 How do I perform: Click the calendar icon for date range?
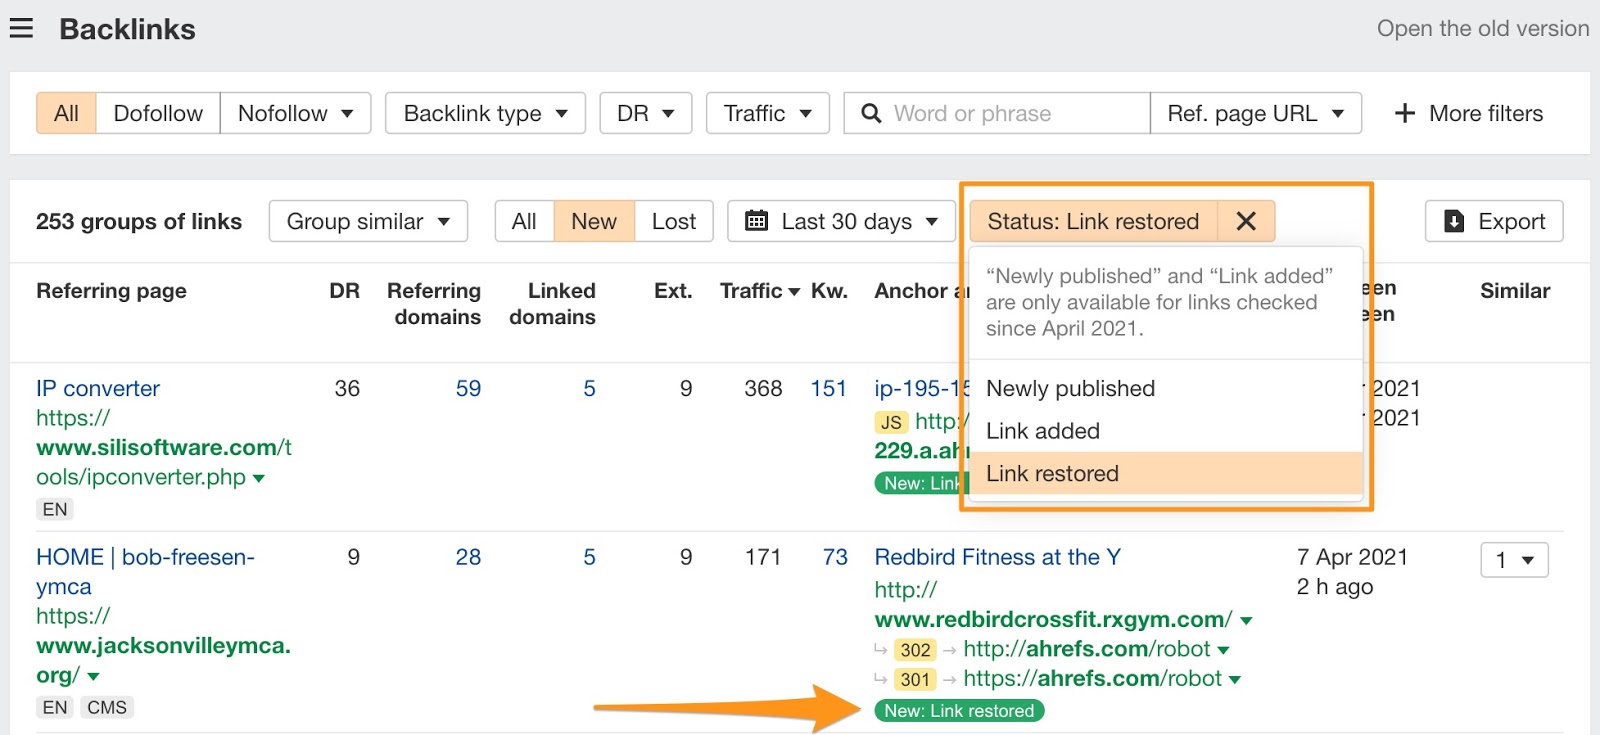(x=757, y=221)
